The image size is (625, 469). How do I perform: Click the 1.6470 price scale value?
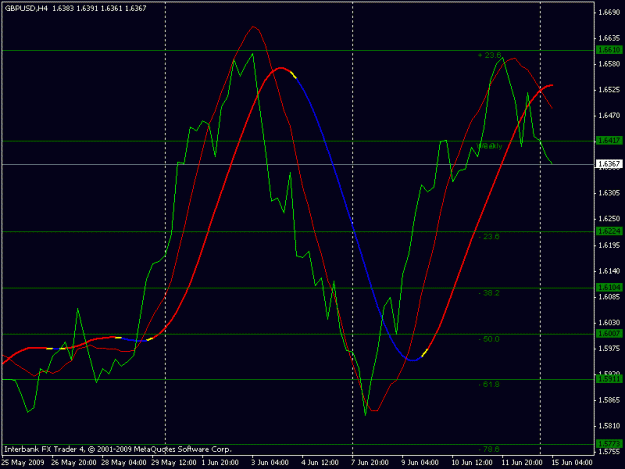610,116
